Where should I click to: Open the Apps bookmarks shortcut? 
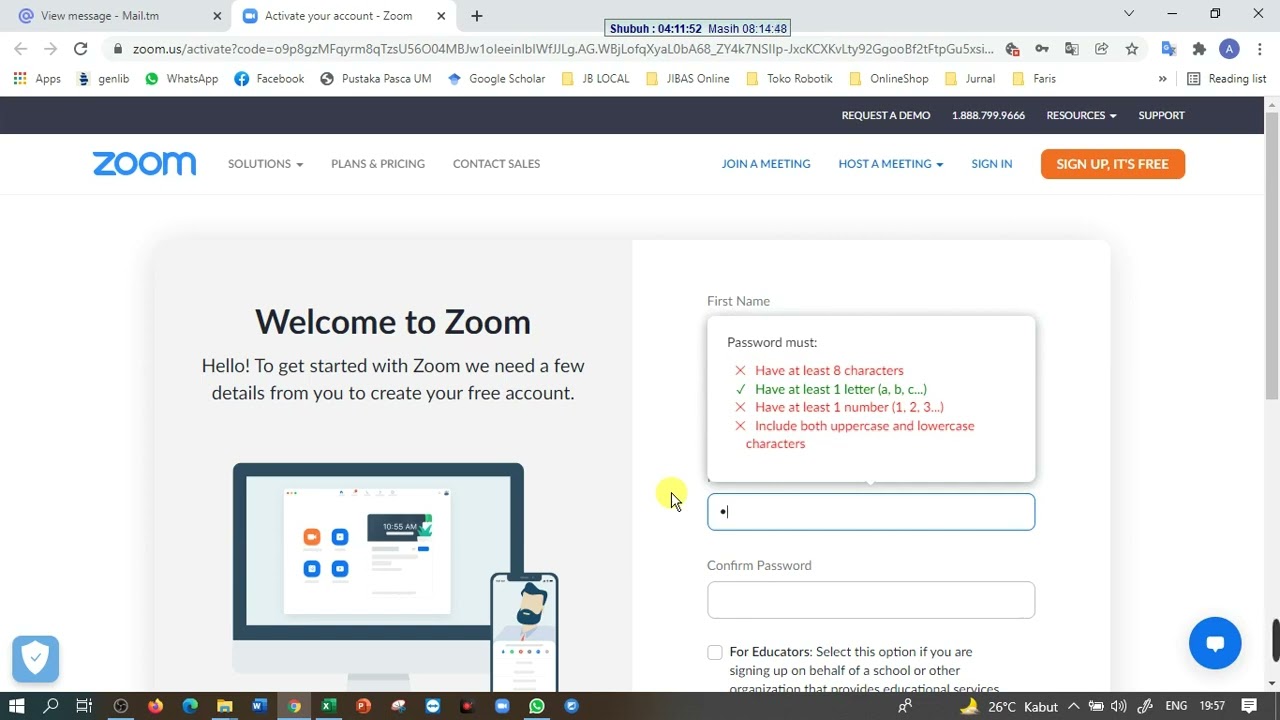click(x=37, y=79)
